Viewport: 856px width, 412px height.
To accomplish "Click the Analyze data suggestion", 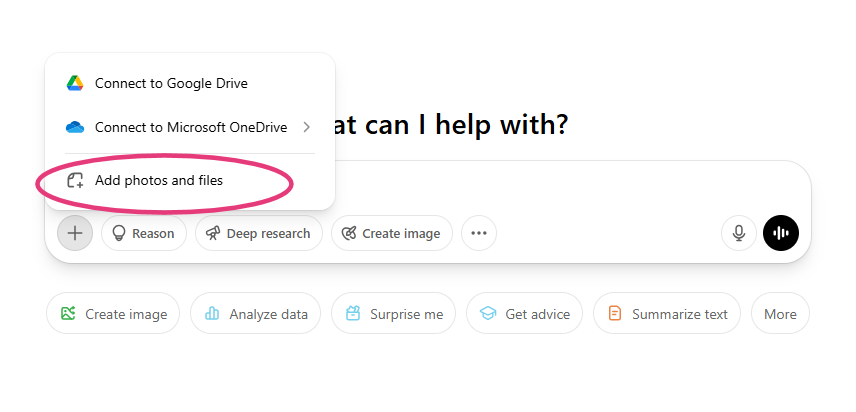I will click(x=255, y=314).
